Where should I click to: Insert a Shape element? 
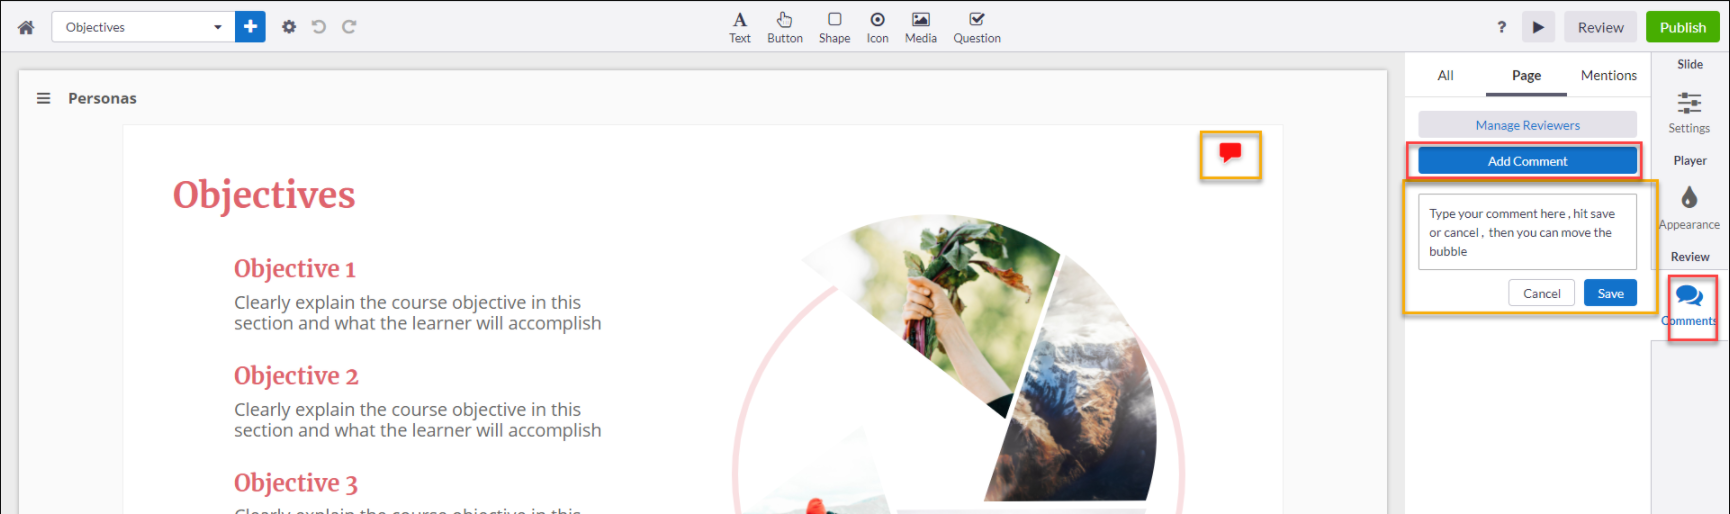(834, 28)
